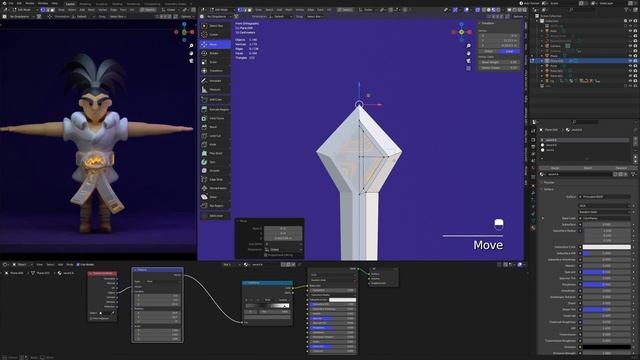Select the Shrink/Fatten tool
Screen dimensions: 640x360
pos(215,188)
